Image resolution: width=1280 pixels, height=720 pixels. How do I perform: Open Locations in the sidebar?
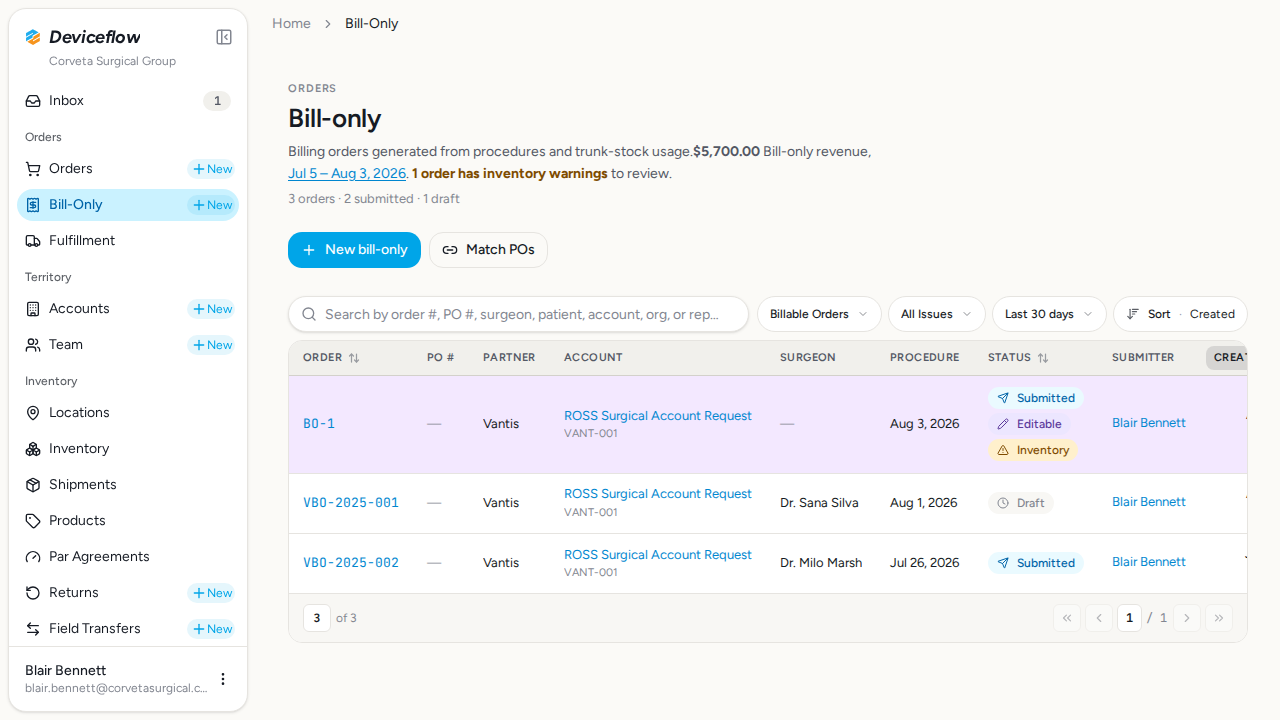(128, 413)
